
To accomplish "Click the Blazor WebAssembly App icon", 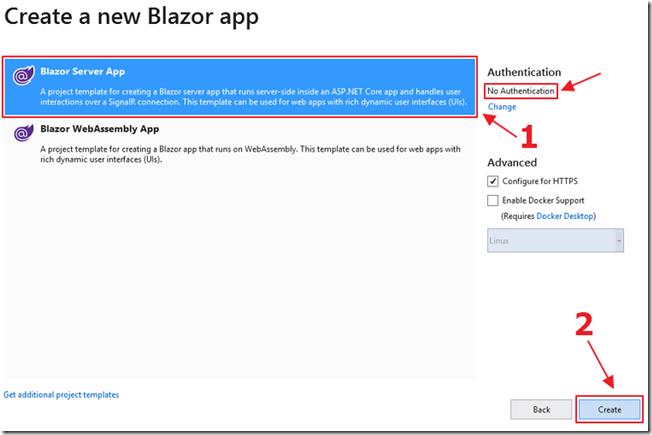I will (23, 133).
